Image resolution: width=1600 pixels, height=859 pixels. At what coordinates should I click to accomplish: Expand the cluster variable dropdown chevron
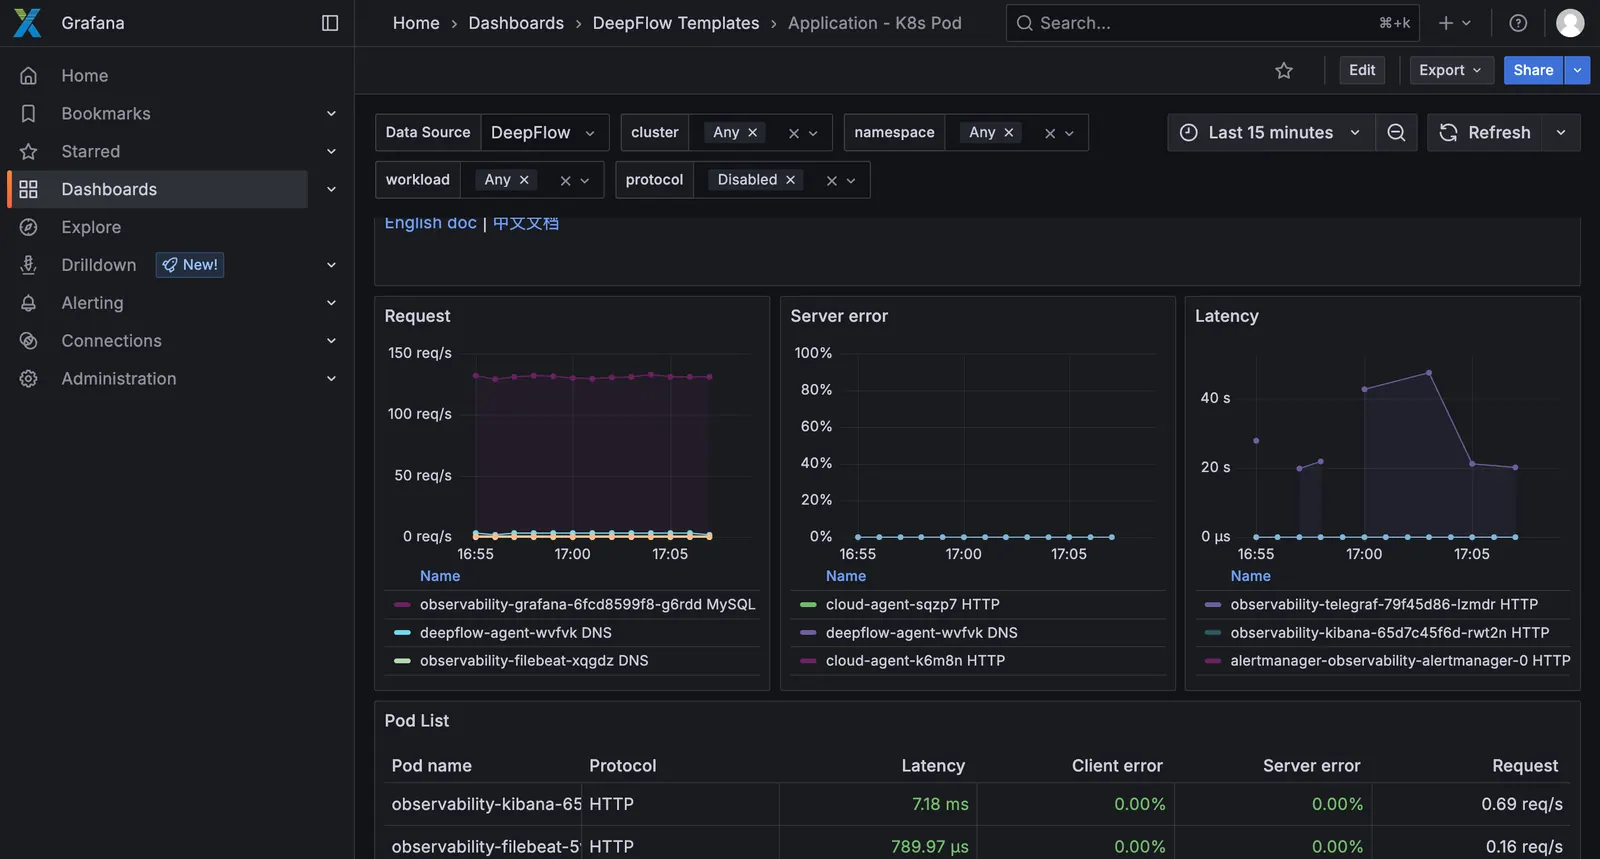tap(813, 133)
